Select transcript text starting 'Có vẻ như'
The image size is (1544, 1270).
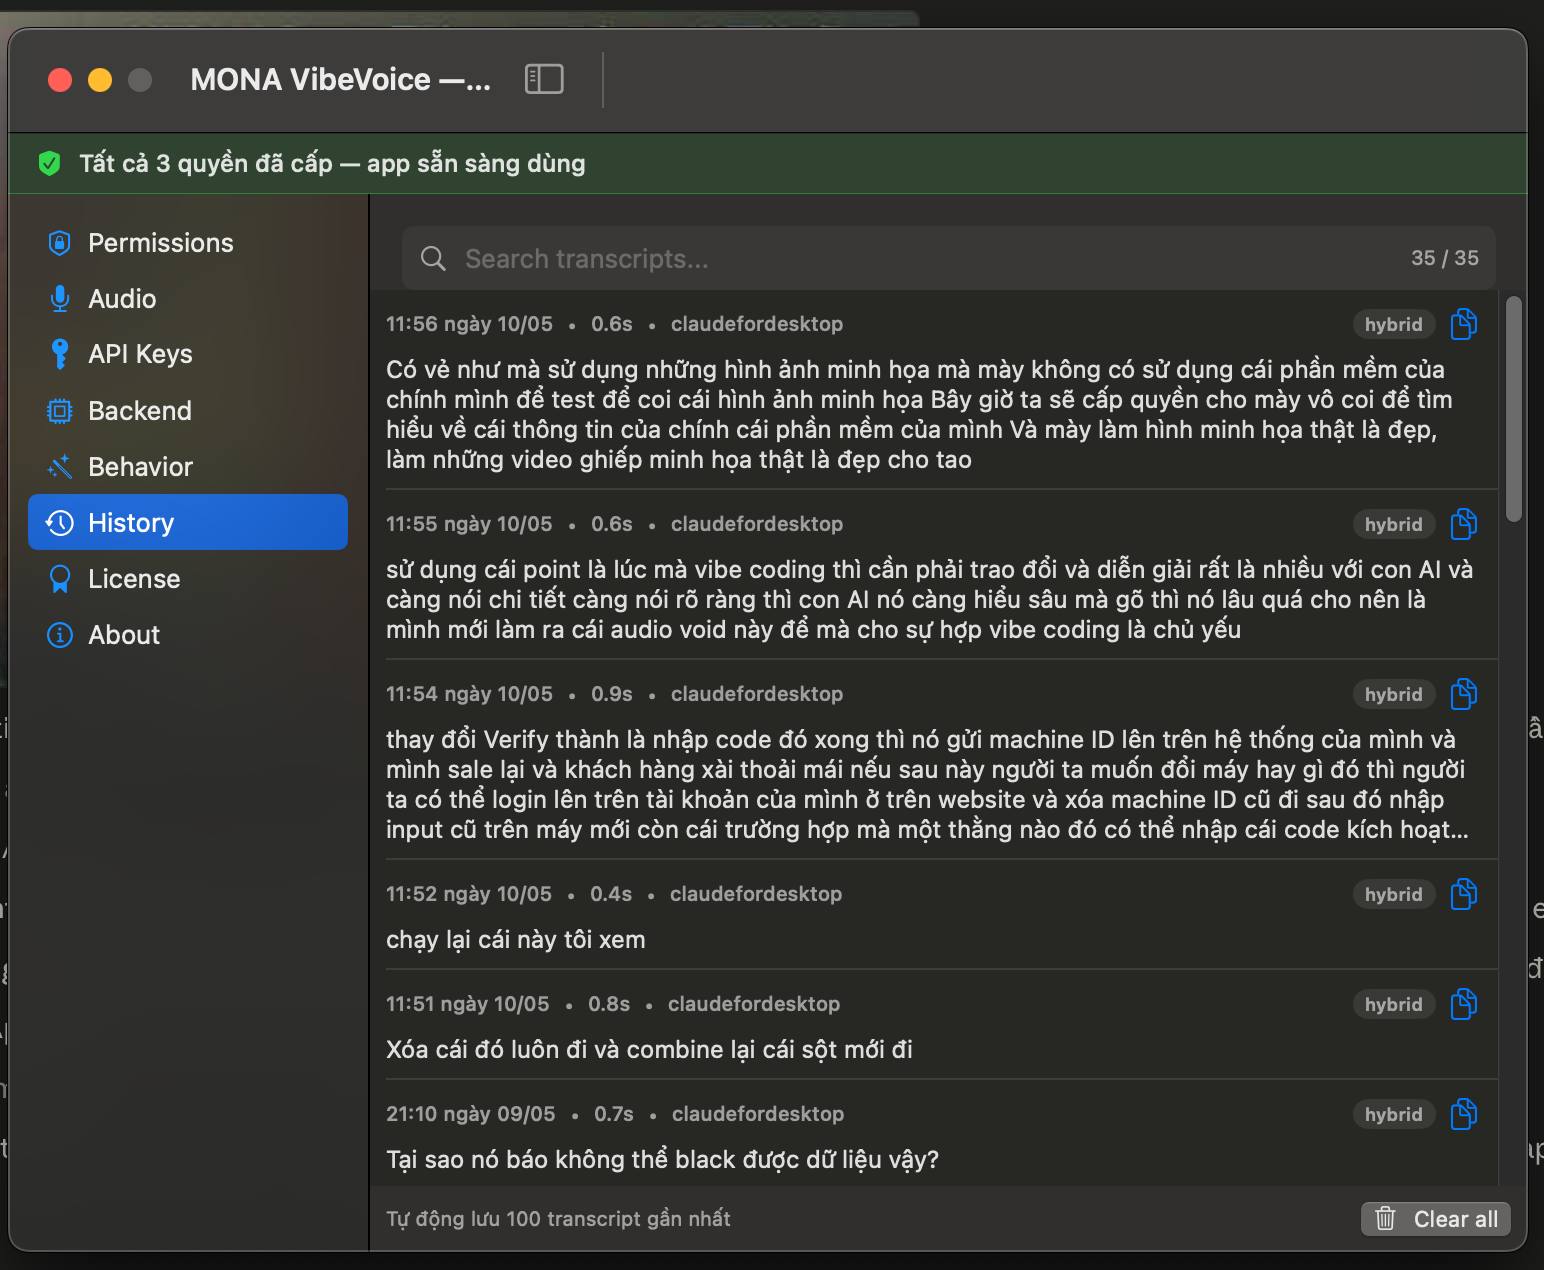pyautogui.click(x=918, y=415)
